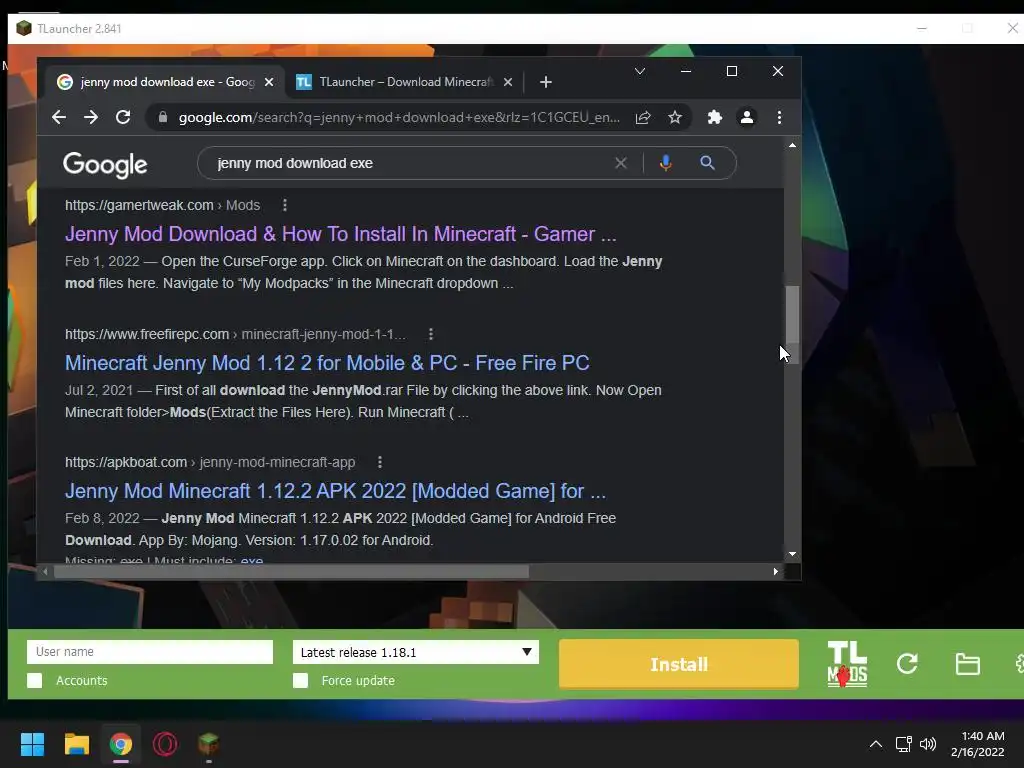Close the jenny mod download tab
Screen dimensions: 1024x768
click(269, 82)
